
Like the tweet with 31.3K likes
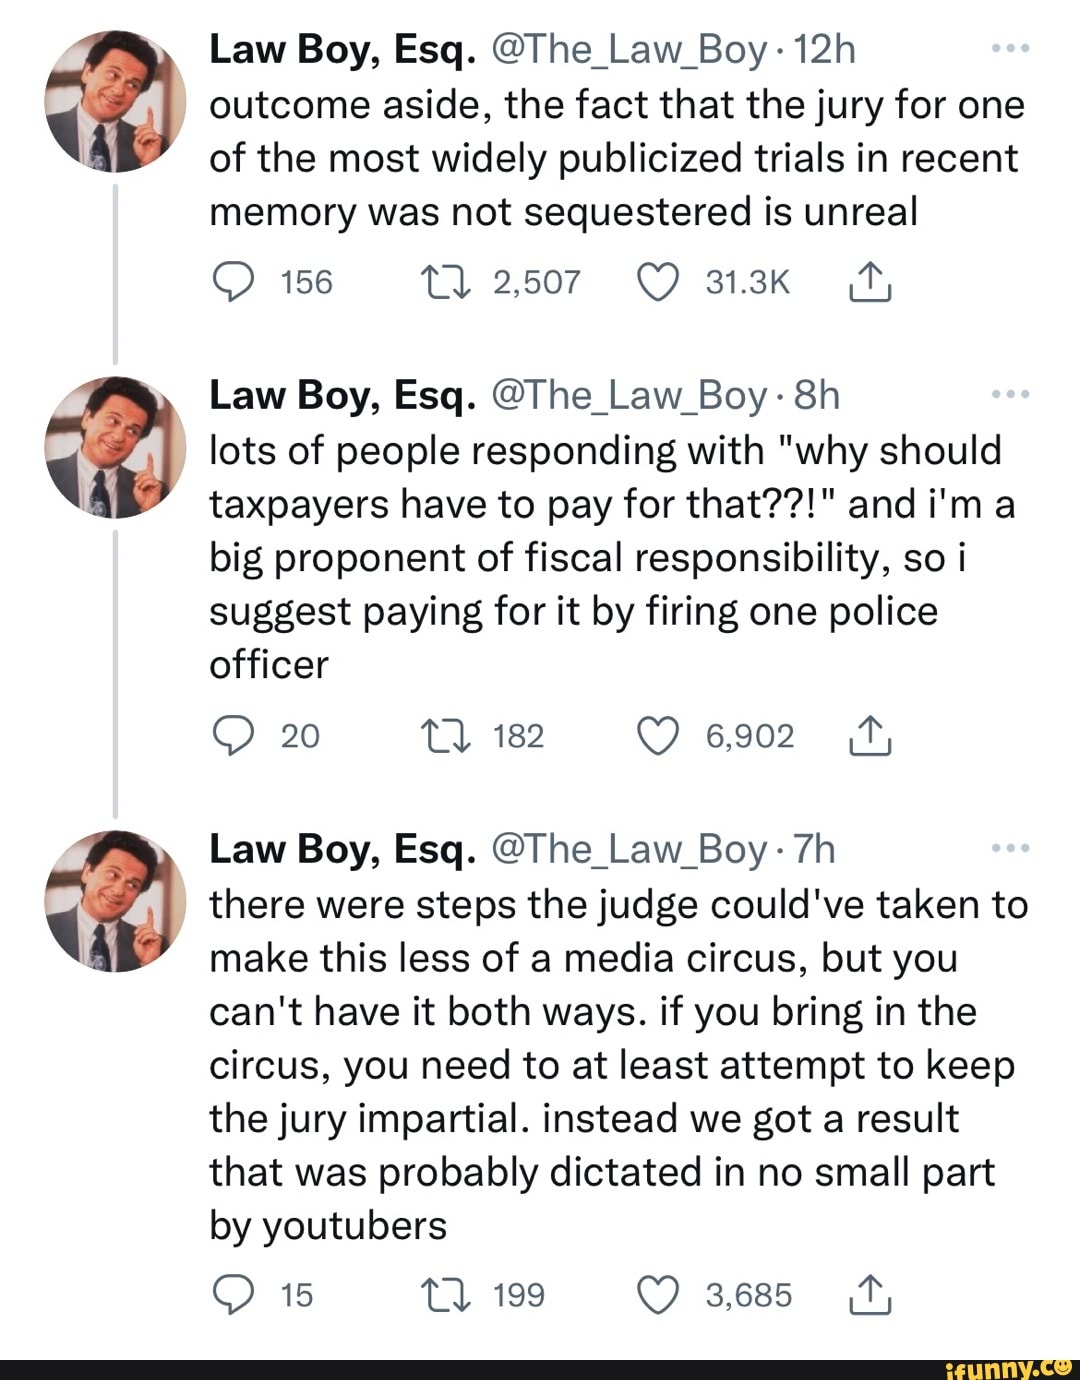tap(657, 283)
